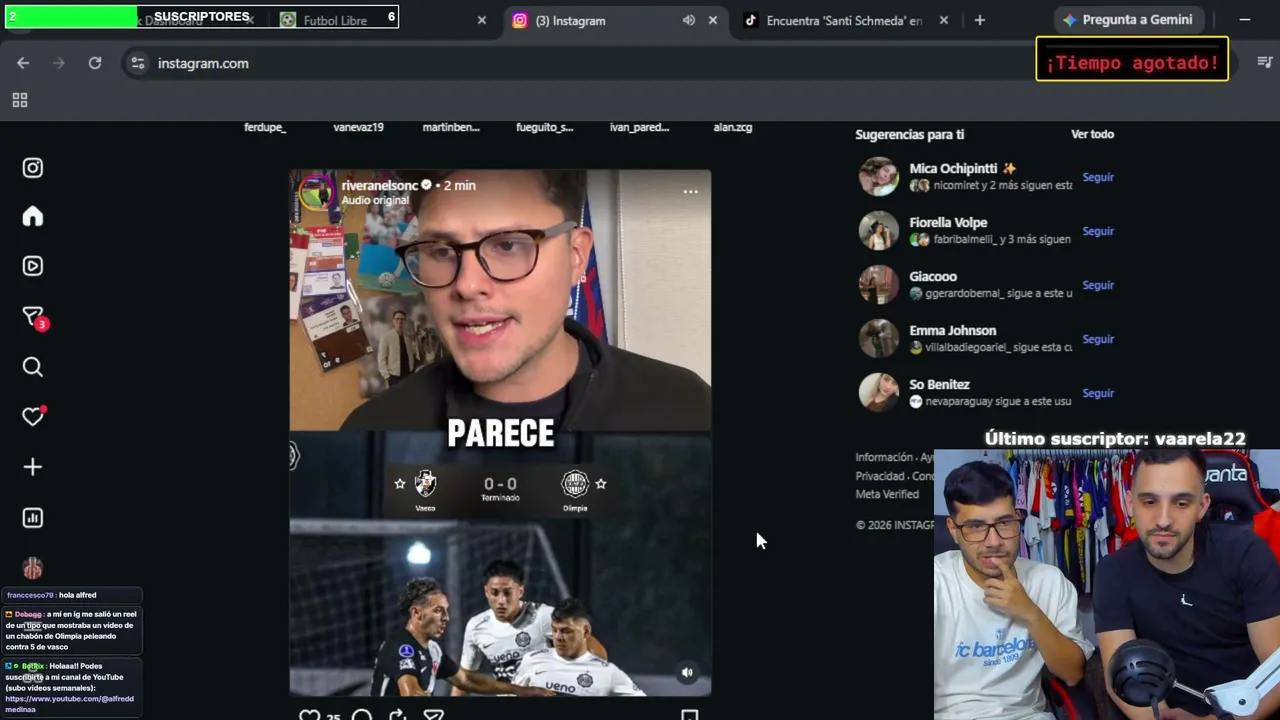This screenshot has height=720, width=1280.
Task: Reload the Instagram page
Action: (x=95, y=63)
